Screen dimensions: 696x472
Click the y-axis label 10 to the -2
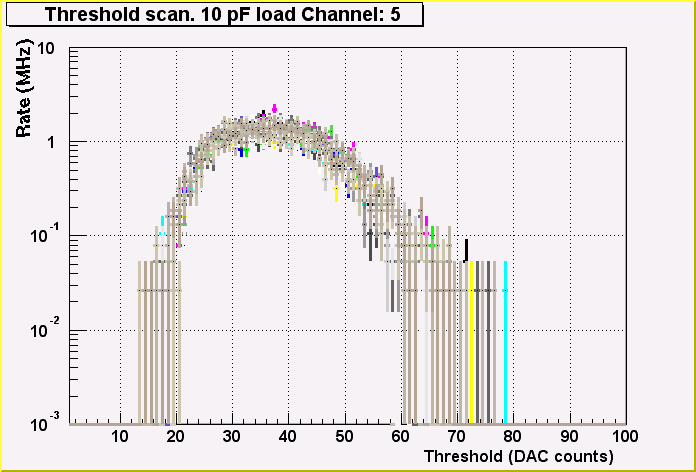pyautogui.click(x=47, y=329)
